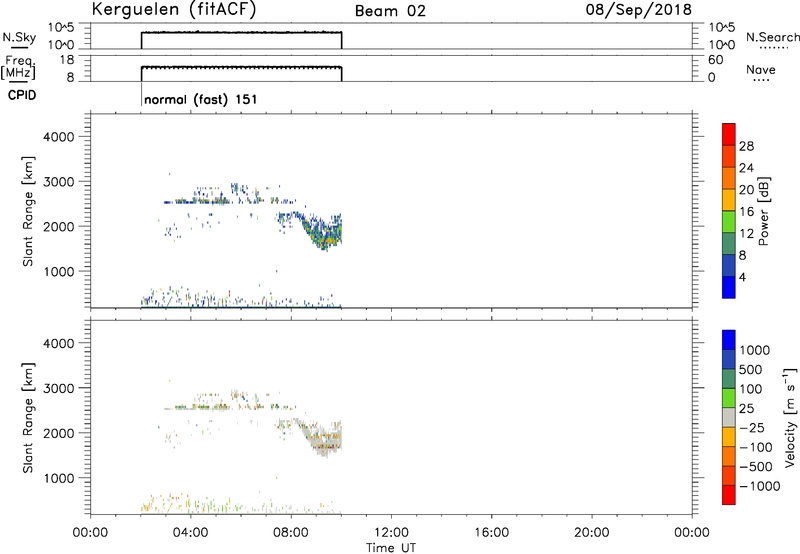Pick the light green 12–16 dB power swatch
Image resolution: width=800 pixels, height=554 pixels.
point(729,221)
